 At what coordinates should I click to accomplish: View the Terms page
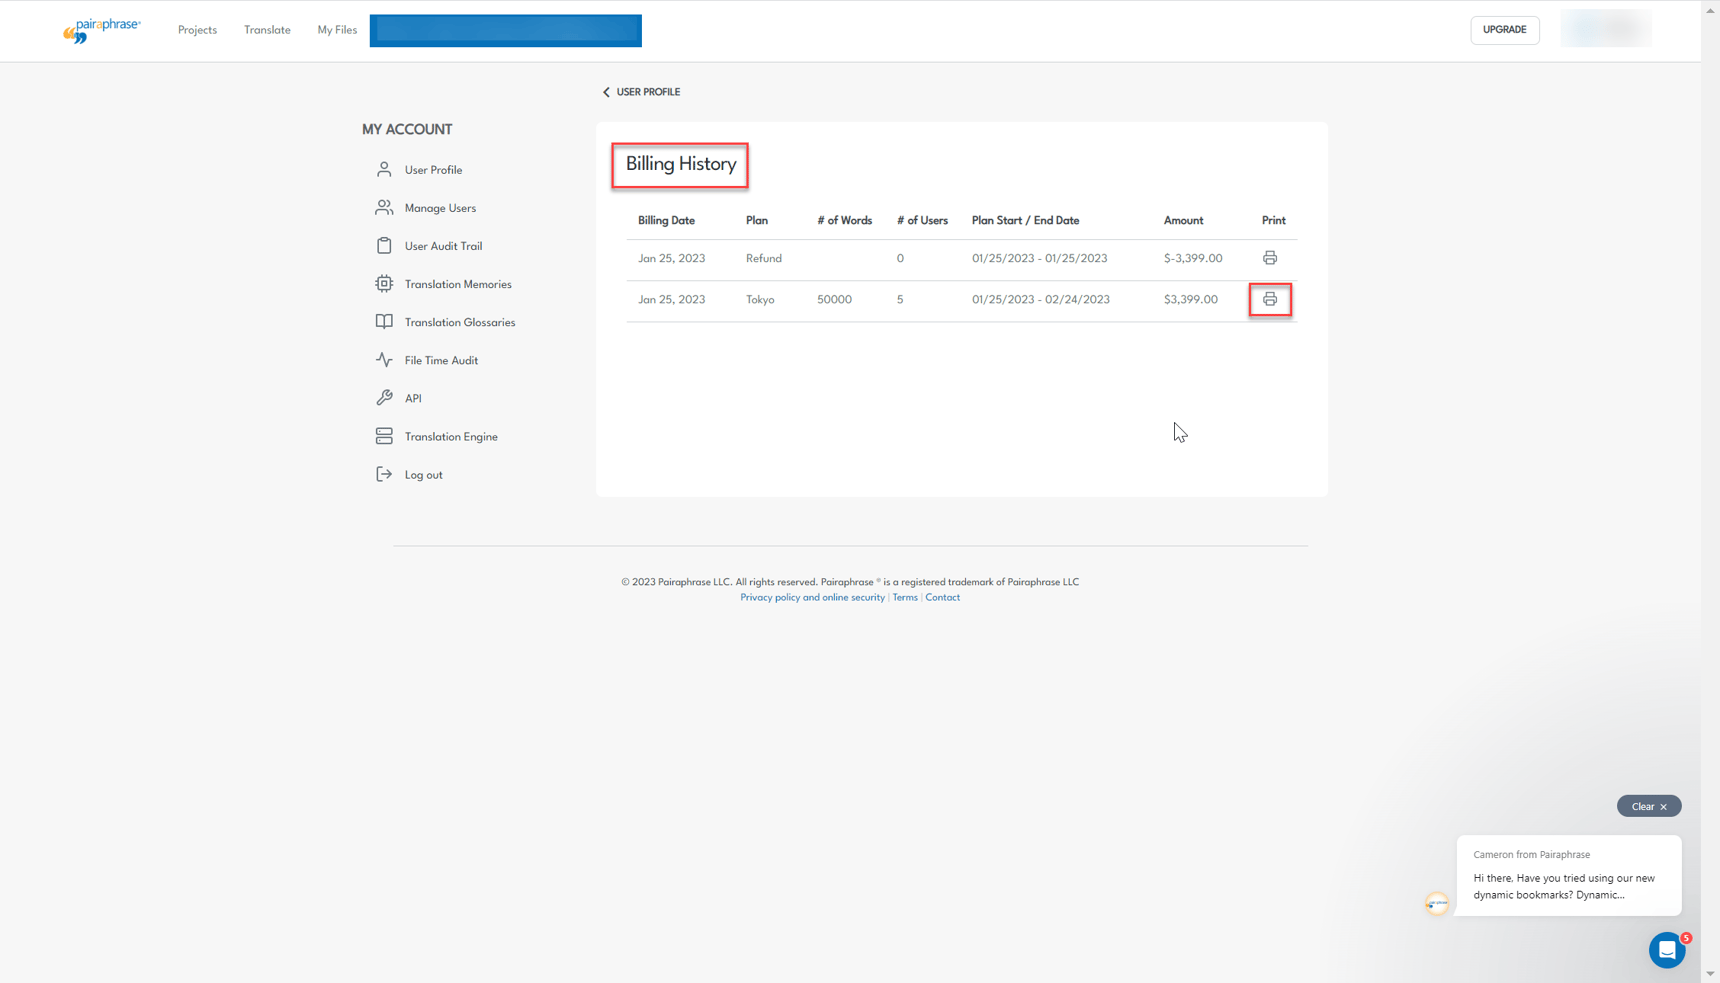(904, 597)
